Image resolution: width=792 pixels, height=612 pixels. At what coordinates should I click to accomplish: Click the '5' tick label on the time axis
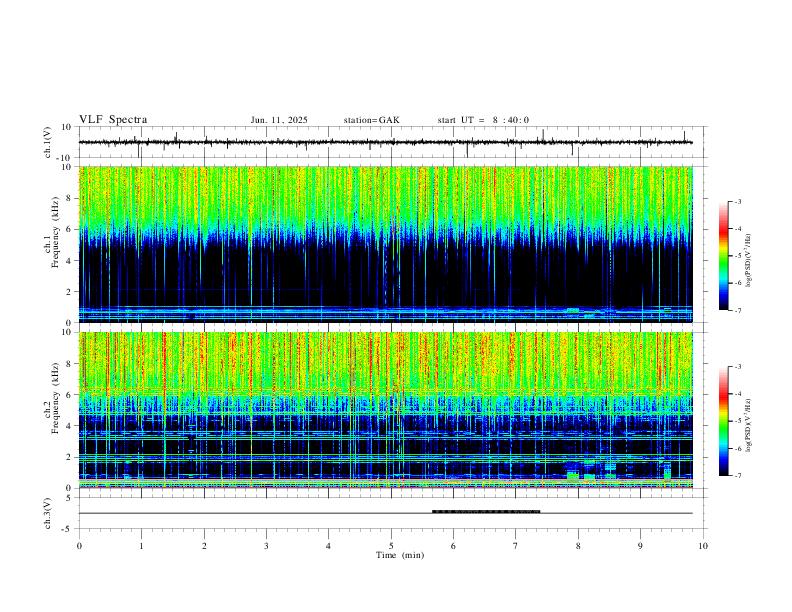coord(391,546)
